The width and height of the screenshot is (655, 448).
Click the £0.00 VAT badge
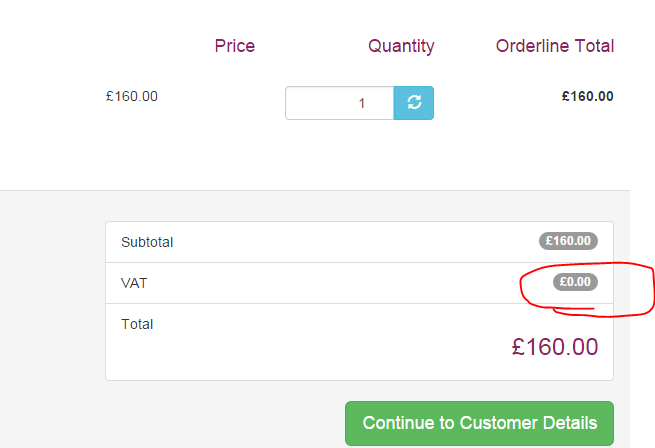point(575,282)
